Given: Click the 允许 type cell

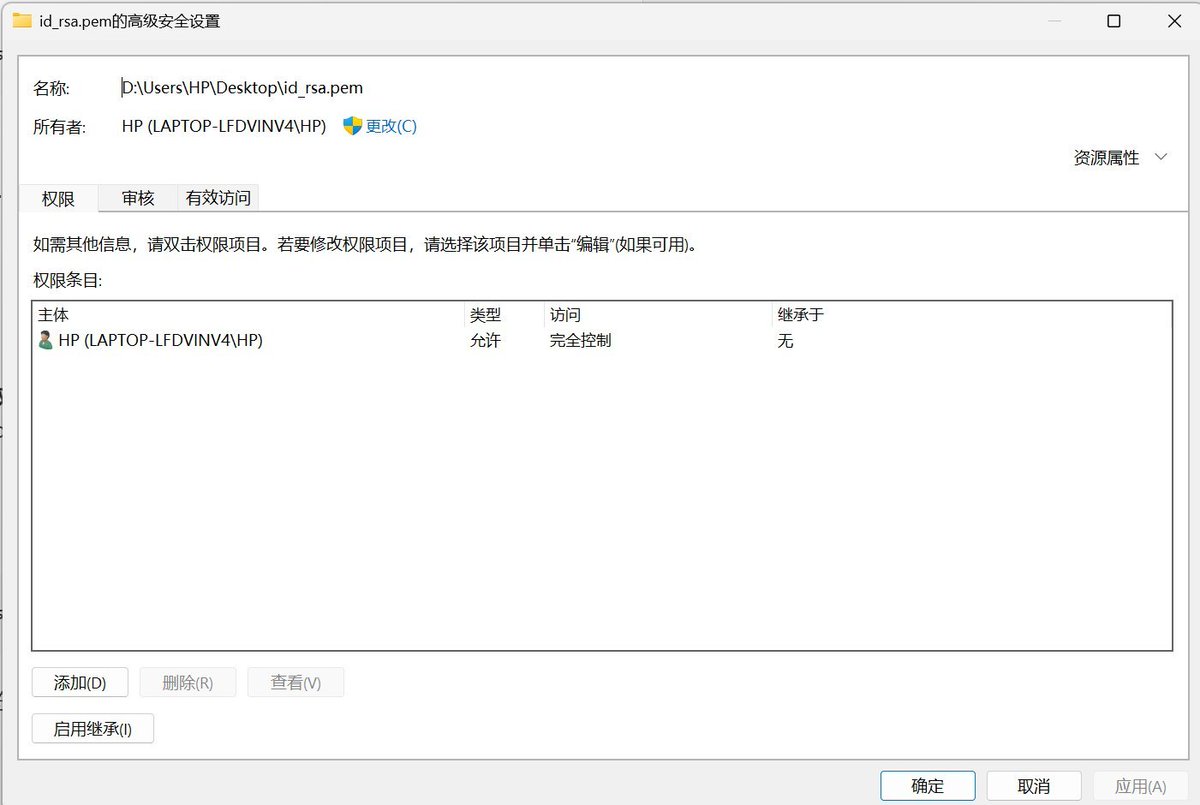Looking at the screenshot, I should coord(485,341).
